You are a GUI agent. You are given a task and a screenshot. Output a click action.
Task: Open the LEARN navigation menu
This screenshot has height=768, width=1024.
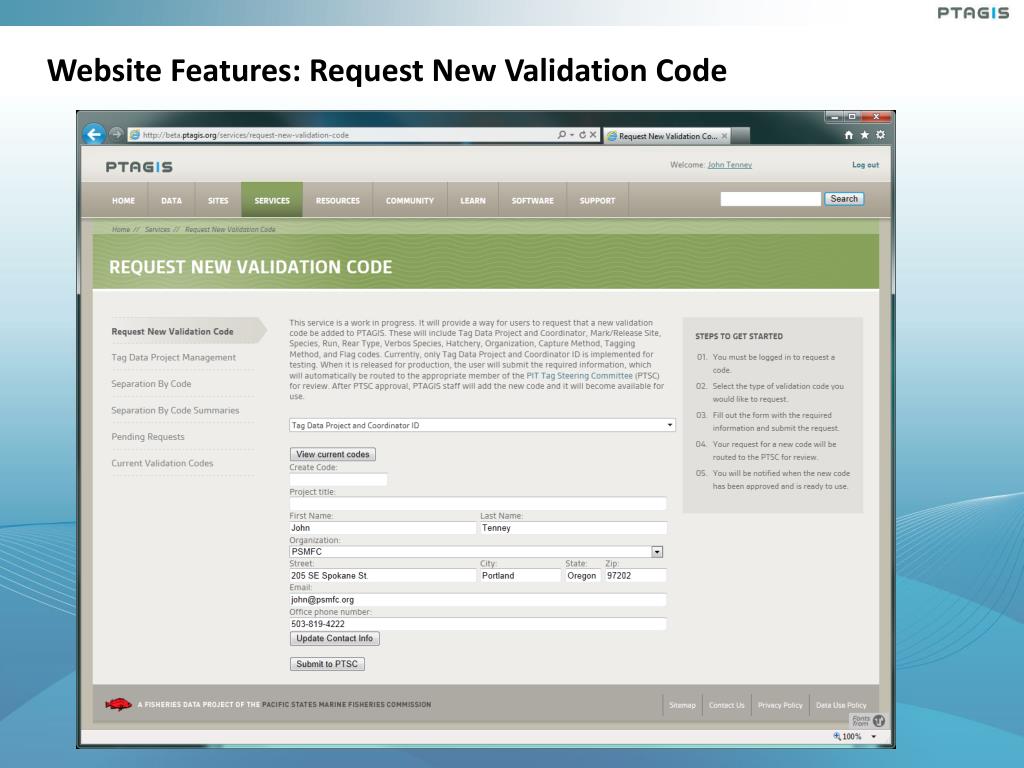coord(473,200)
